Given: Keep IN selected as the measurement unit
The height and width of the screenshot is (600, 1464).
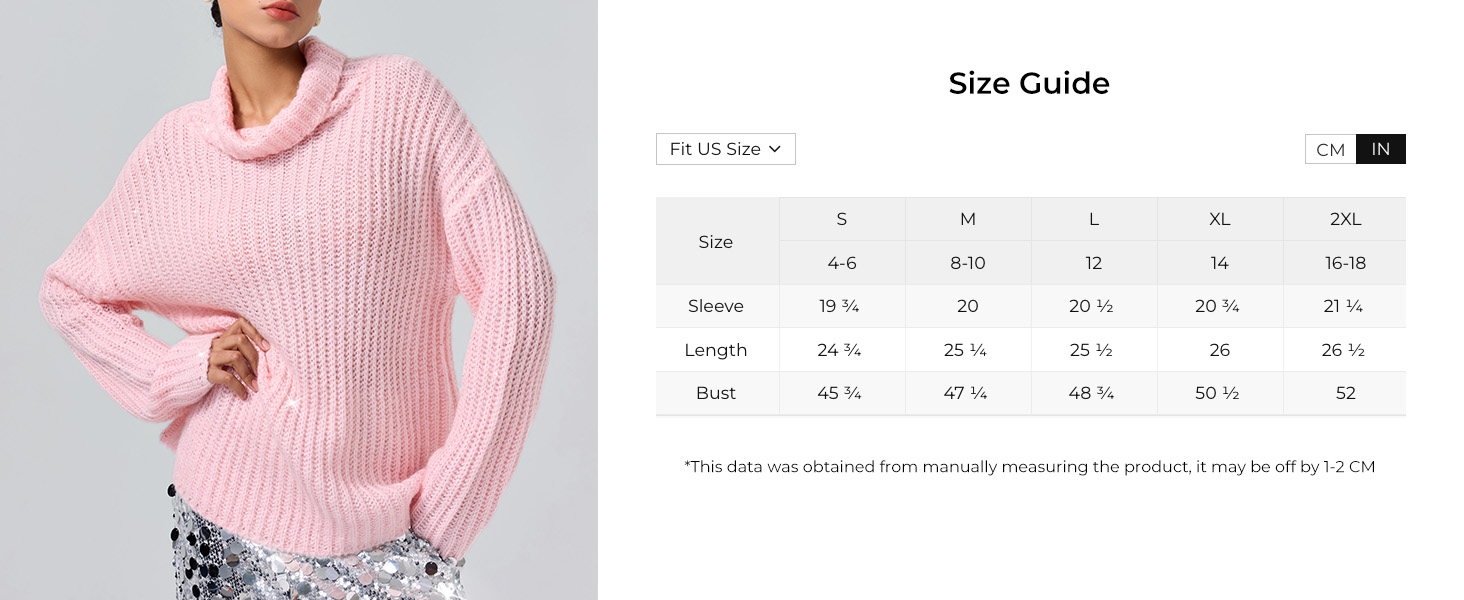Looking at the screenshot, I should click(1381, 149).
